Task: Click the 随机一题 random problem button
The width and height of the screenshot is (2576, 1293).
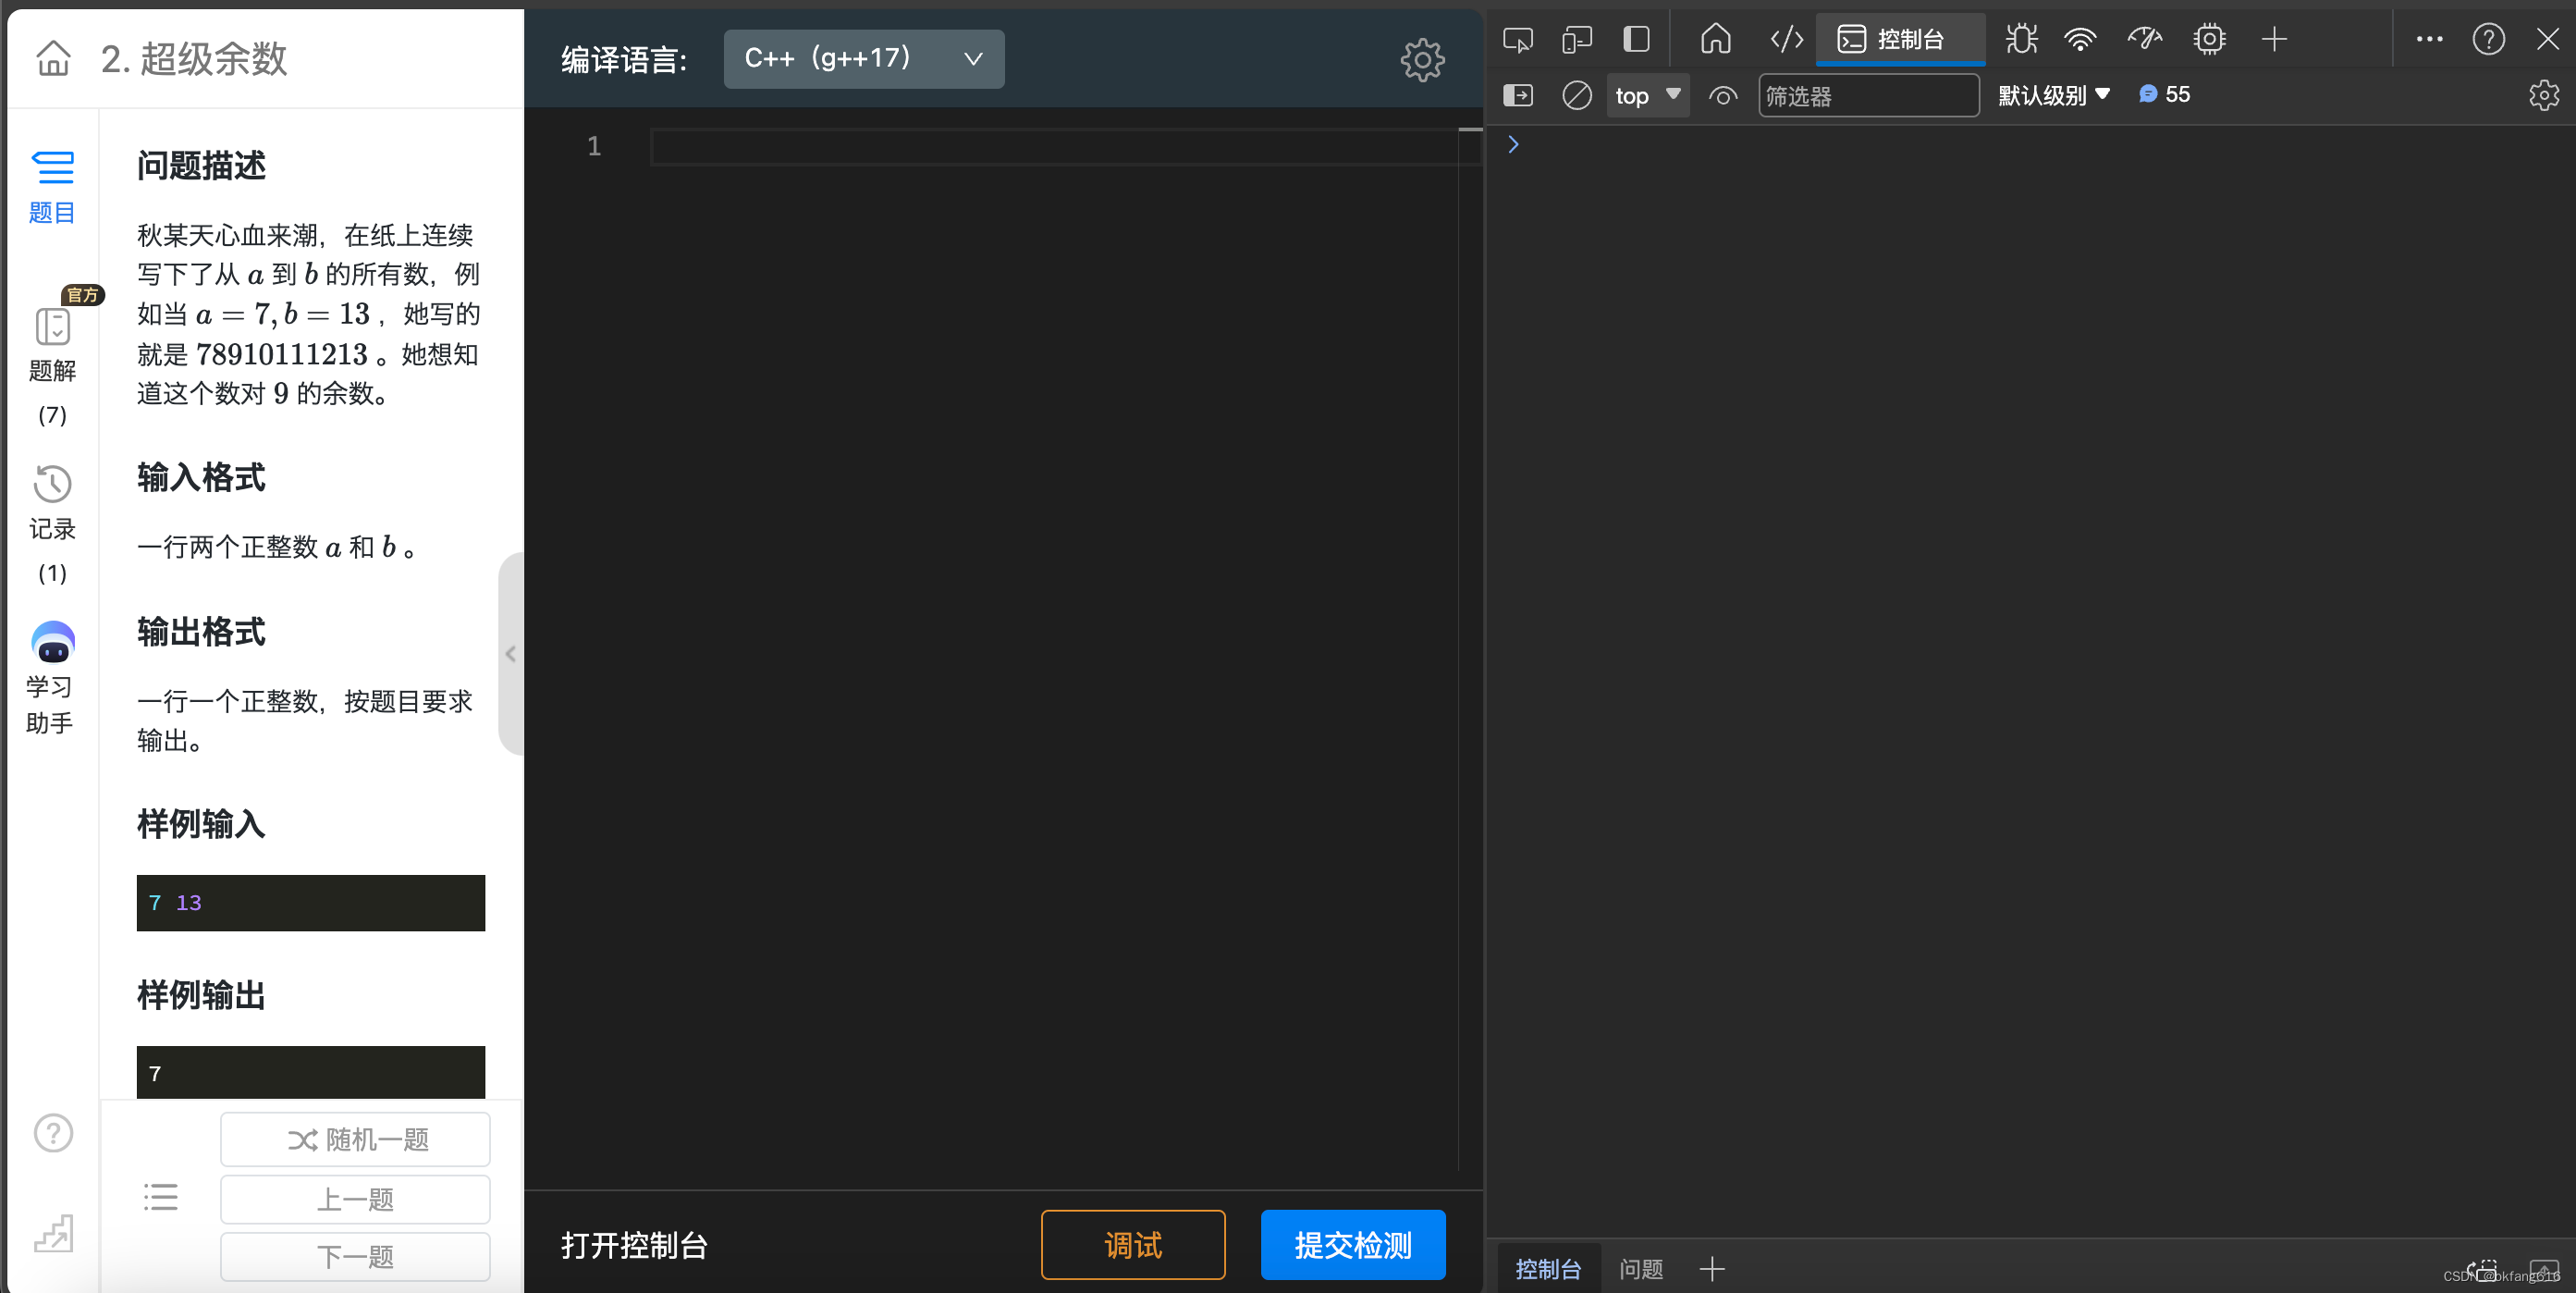Action: [x=355, y=1140]
